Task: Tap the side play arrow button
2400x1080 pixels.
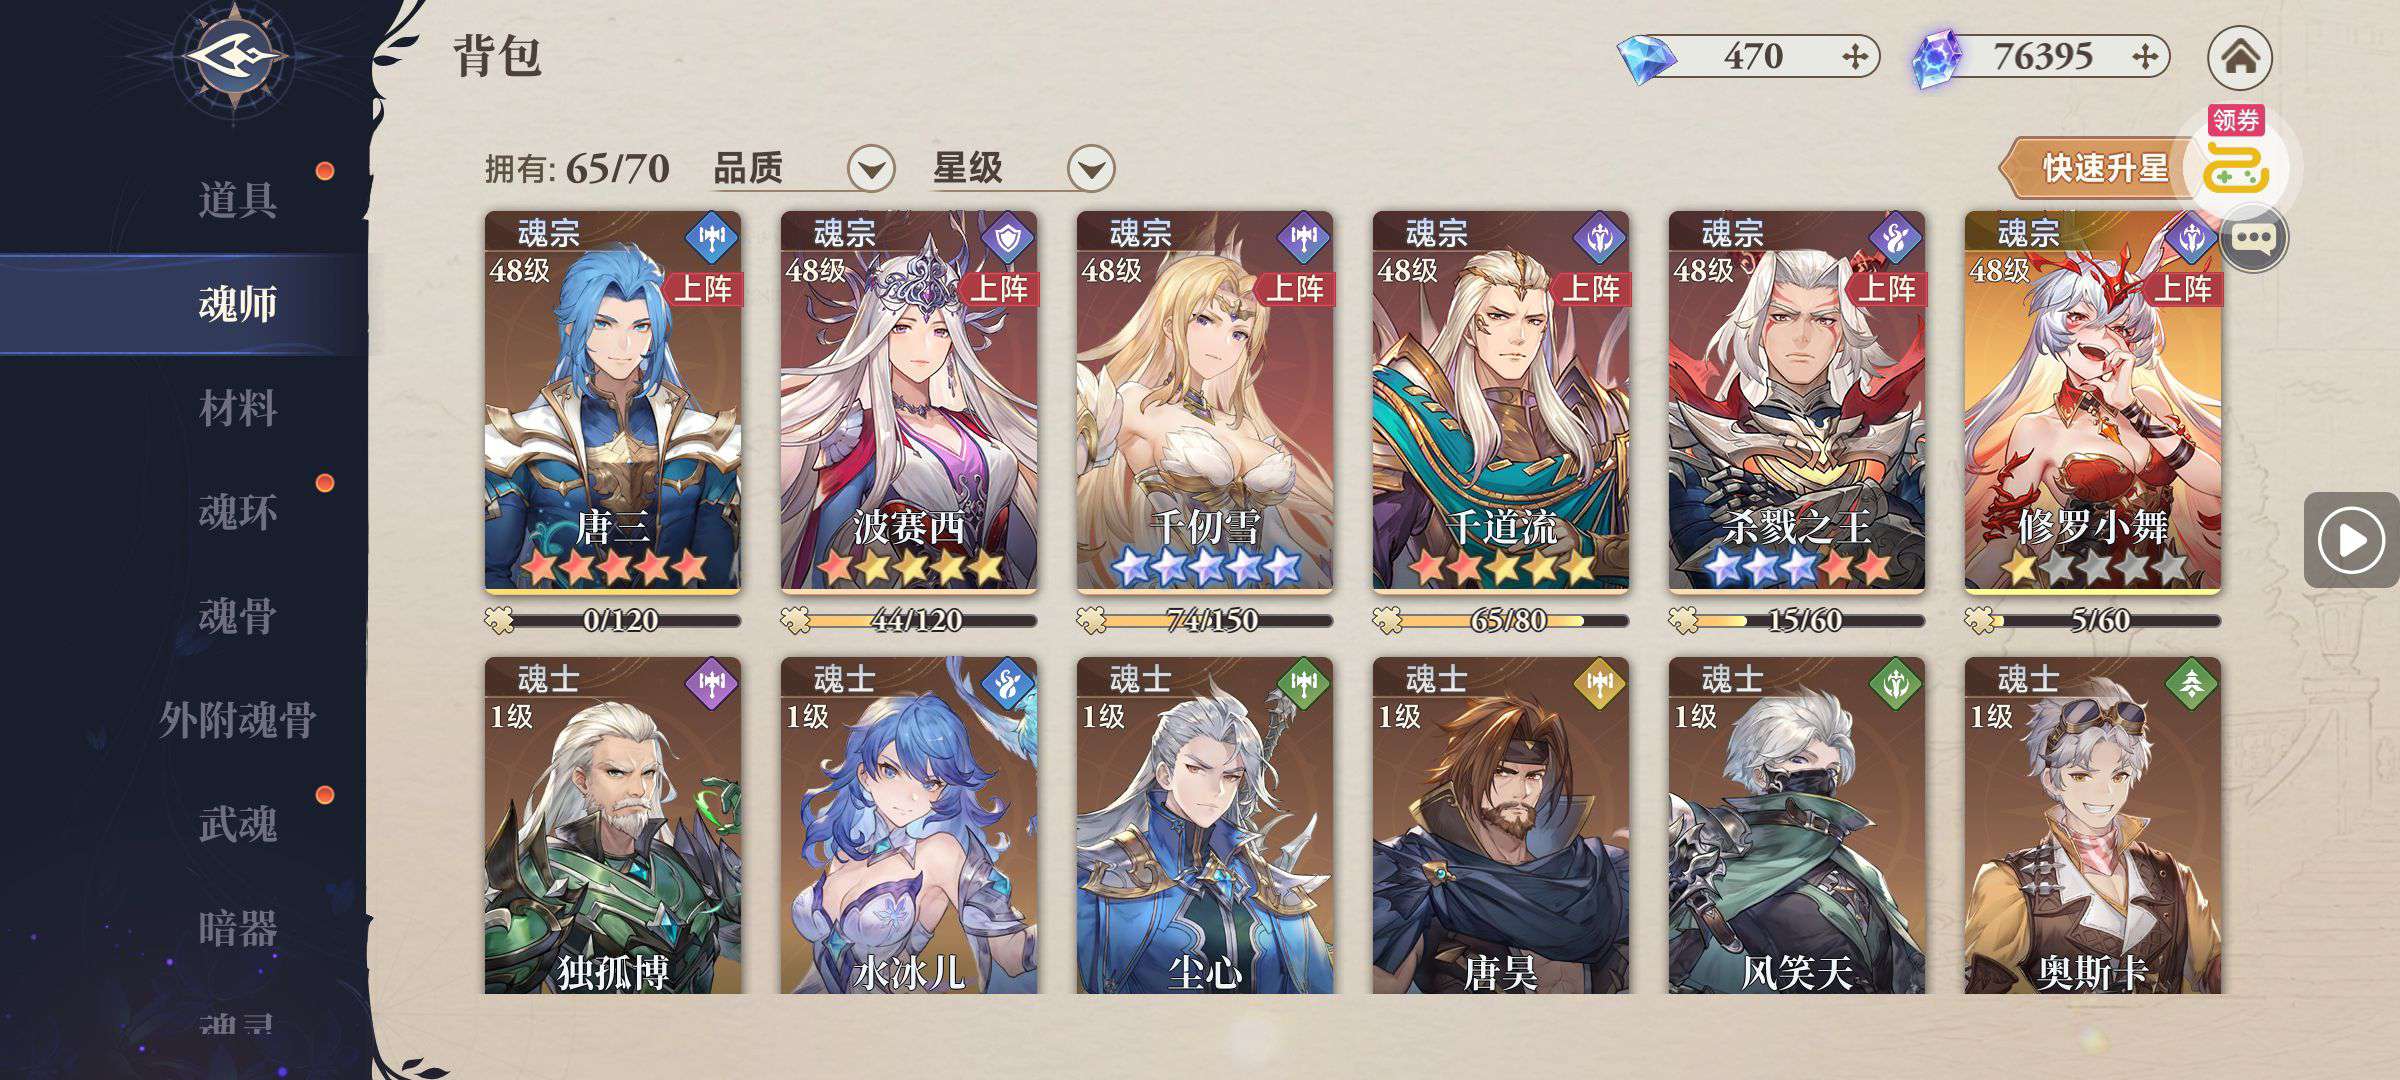Action: (2350, 541)
